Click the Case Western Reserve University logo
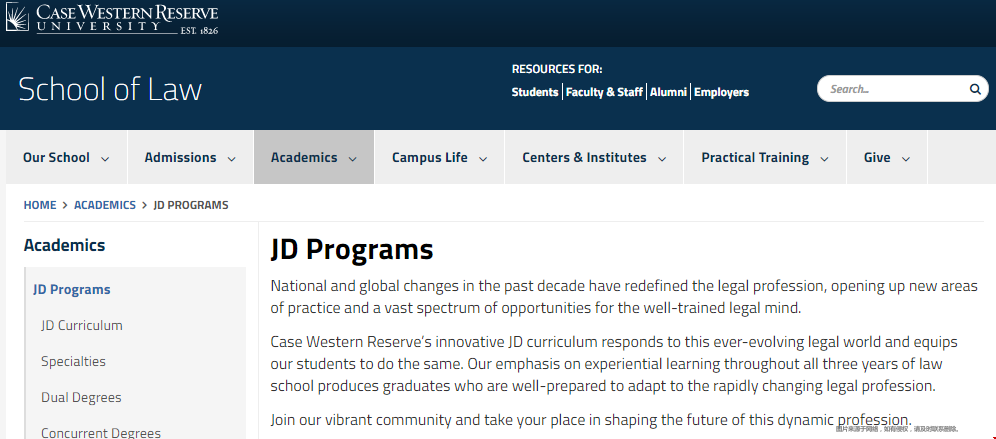This screenshot has width=996, height=439. click(112, 19)
